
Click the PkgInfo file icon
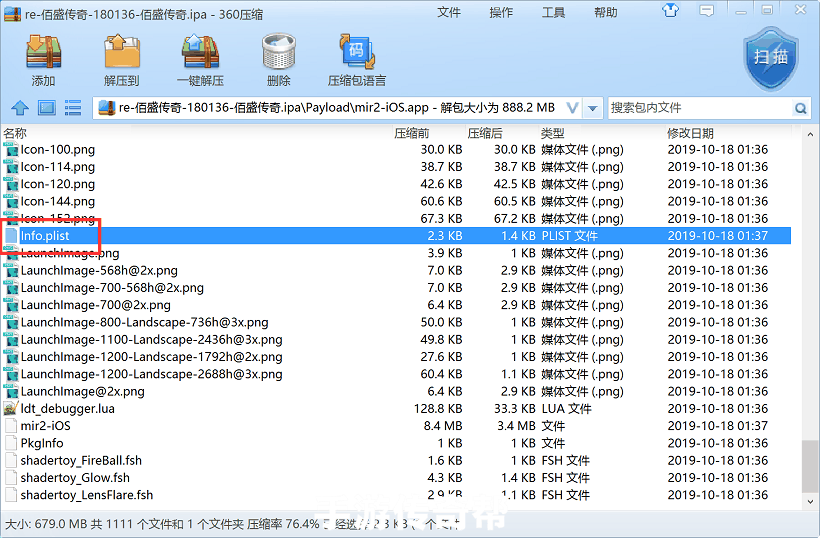(x=11, y=443)
